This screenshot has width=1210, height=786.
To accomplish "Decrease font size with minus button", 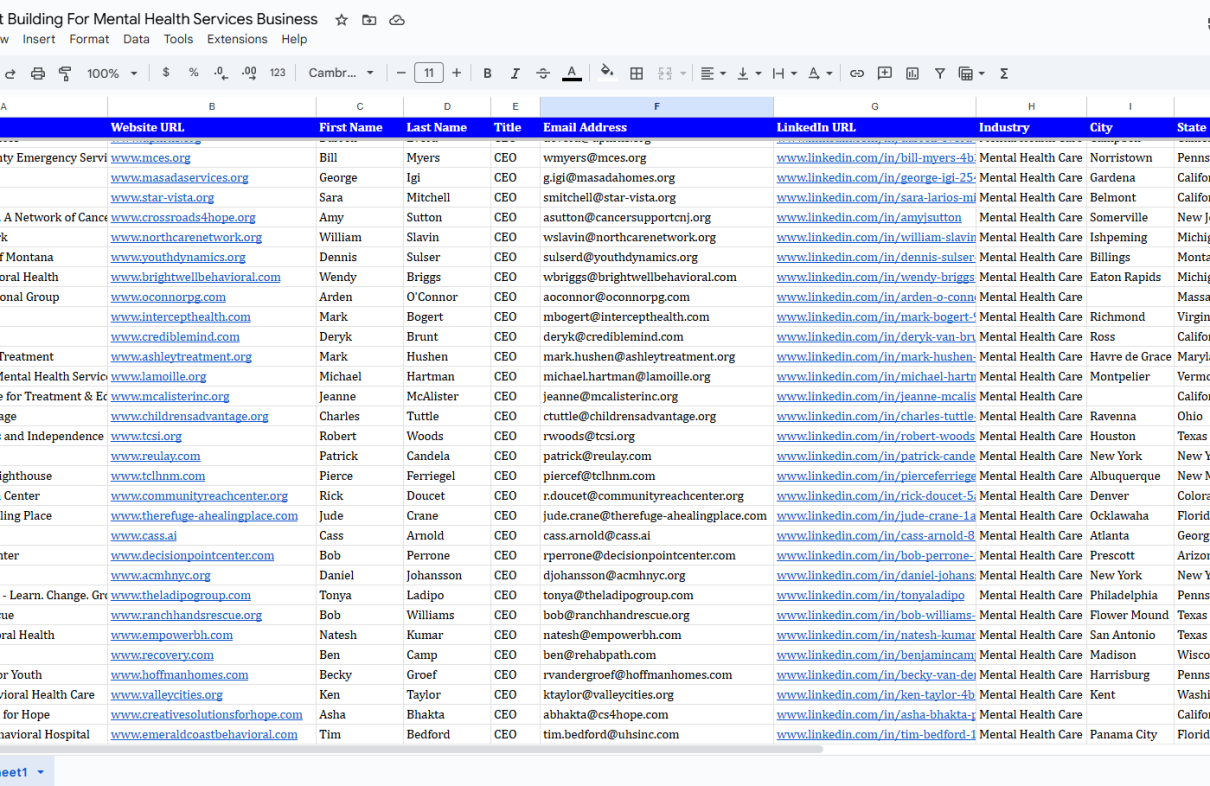I will [x=401, y=73].
